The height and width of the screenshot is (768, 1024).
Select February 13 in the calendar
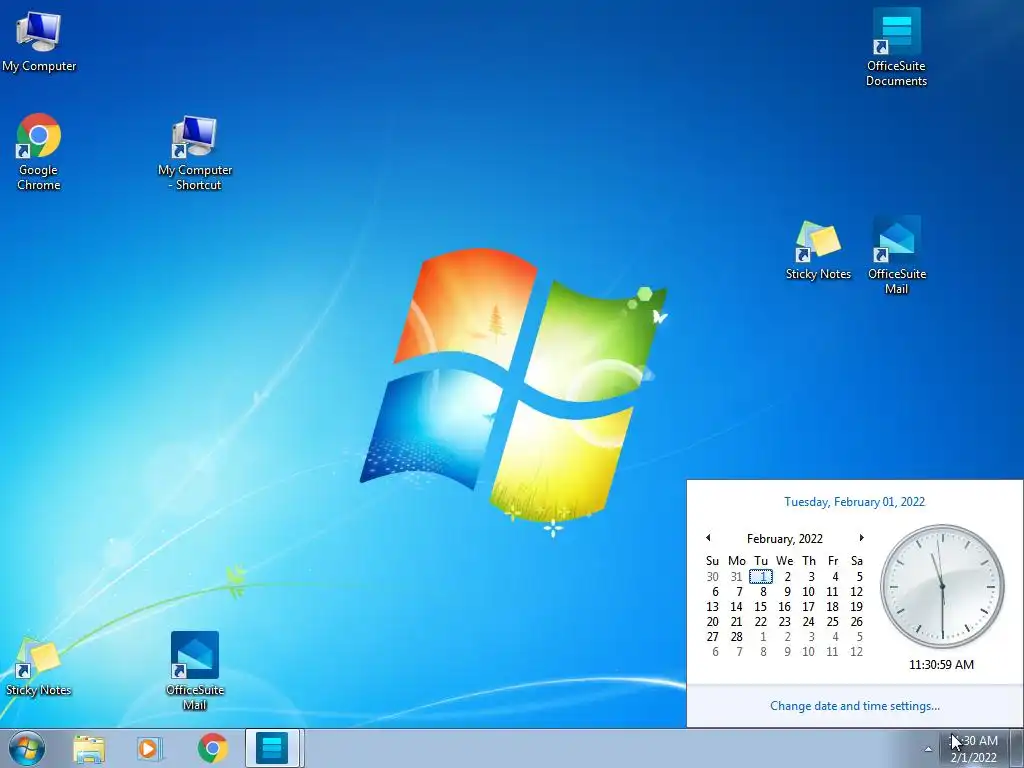[712, 607]
